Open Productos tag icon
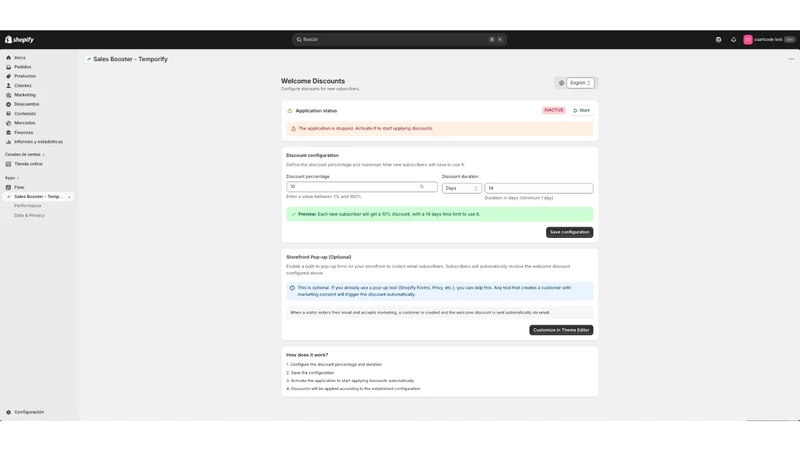 pyautogui.click(x=8, y=76)
